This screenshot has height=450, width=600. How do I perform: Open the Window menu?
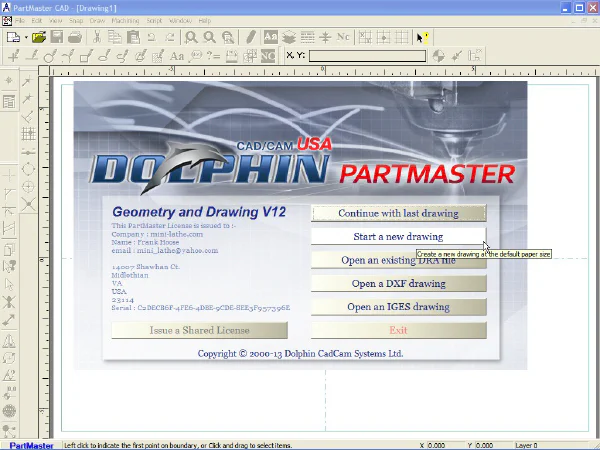[180, 21]
